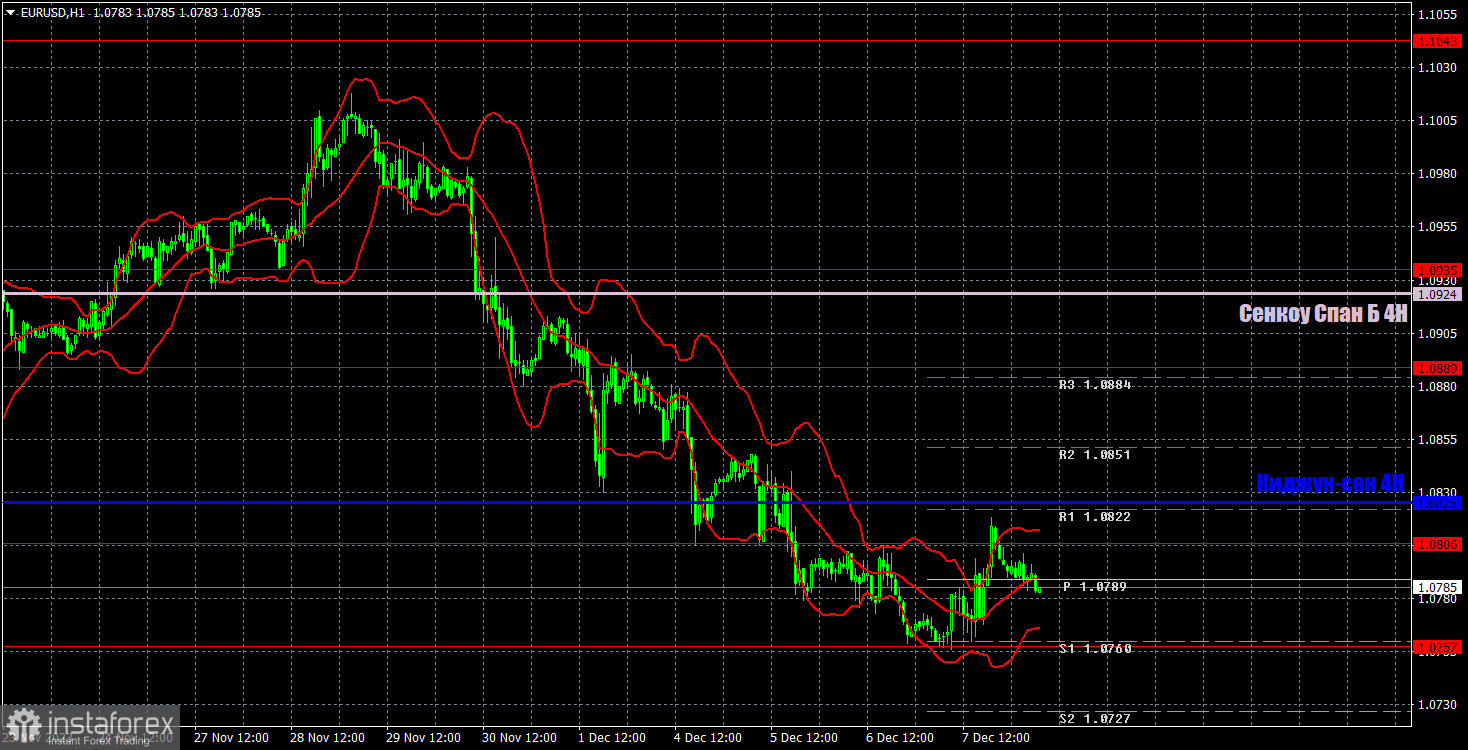
Task: Select the red 1.0935 price level tag
Action: (1439, 270)
